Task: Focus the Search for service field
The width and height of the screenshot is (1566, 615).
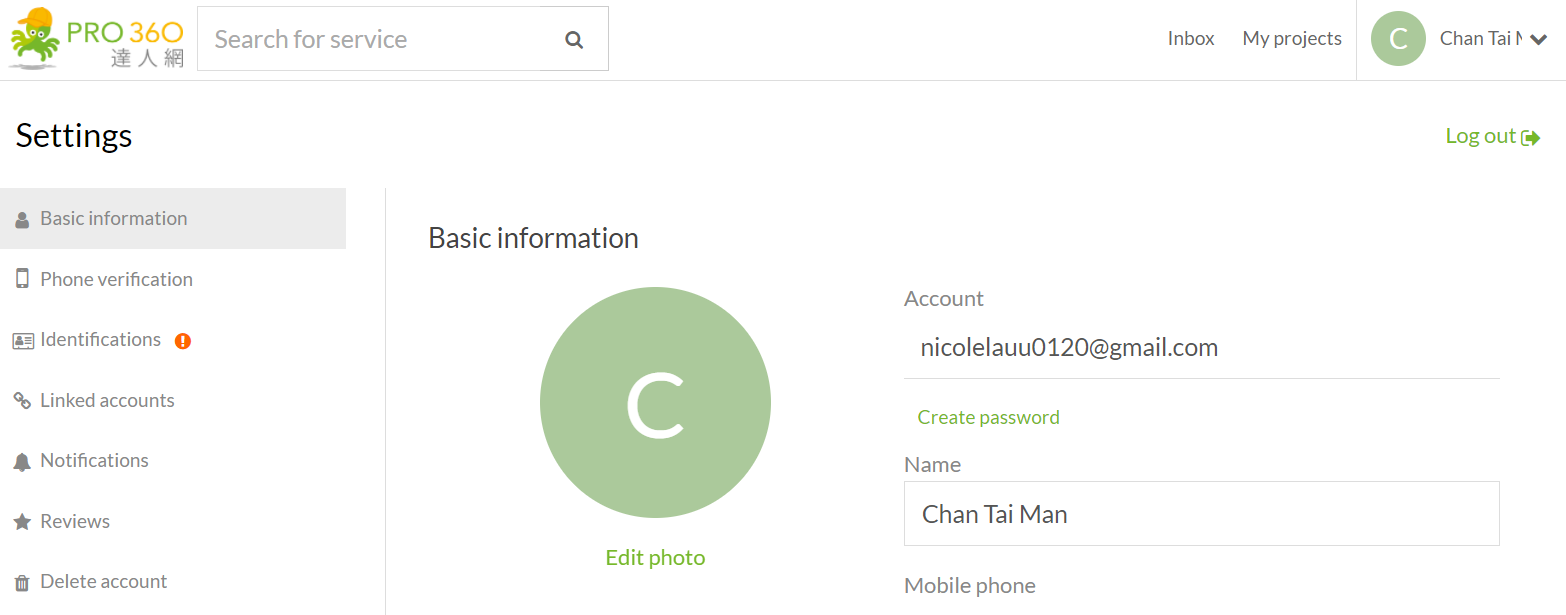Action: coord(370,40)
